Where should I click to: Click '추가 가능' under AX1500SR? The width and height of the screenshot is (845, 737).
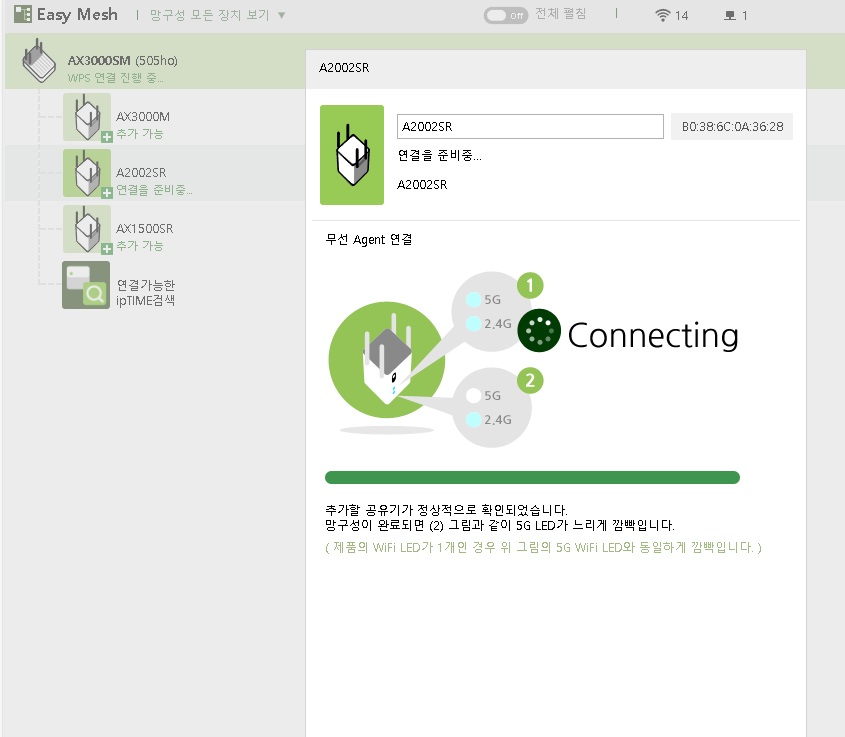[140, 246]
